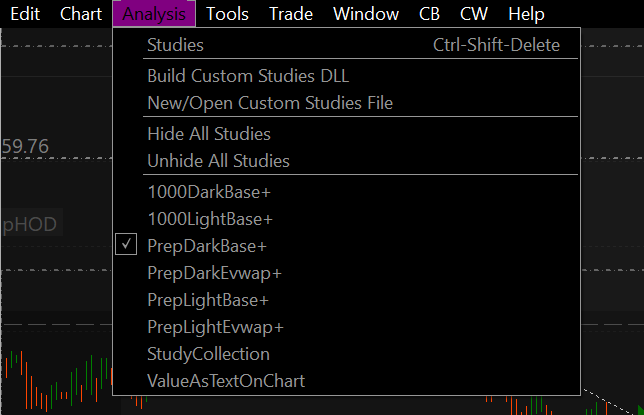
Task: Select the ValueAsTextOnChart entry
Action: pyautogui.click(x=226, y=380)
